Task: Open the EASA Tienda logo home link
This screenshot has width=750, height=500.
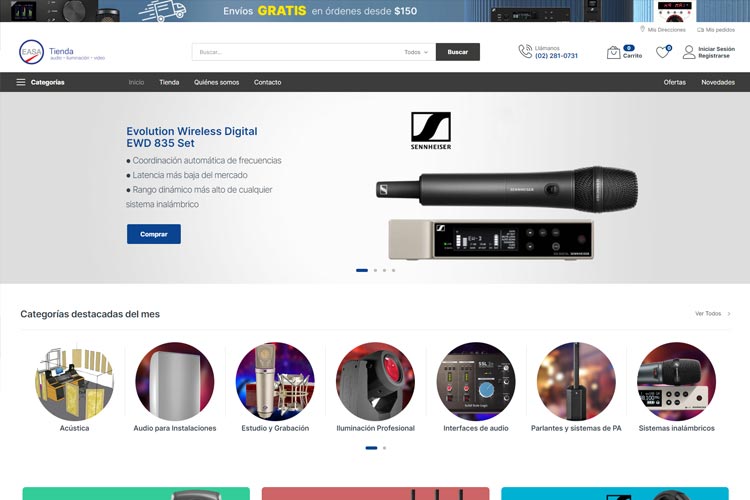Action: point(62,52)
